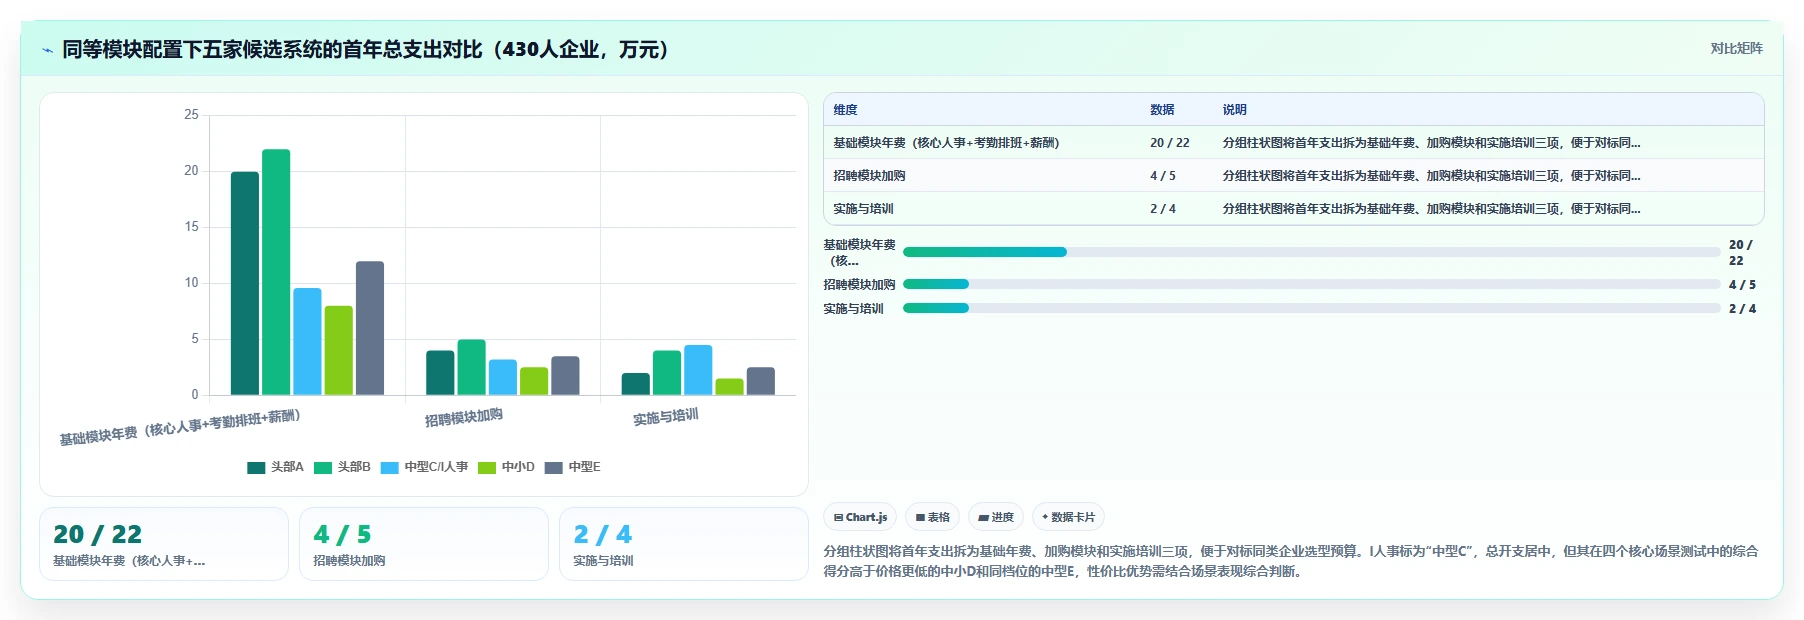Click x-axis label 招聘模块加购
Viewport: 1804px width, 620px height.
coord(464,418)
